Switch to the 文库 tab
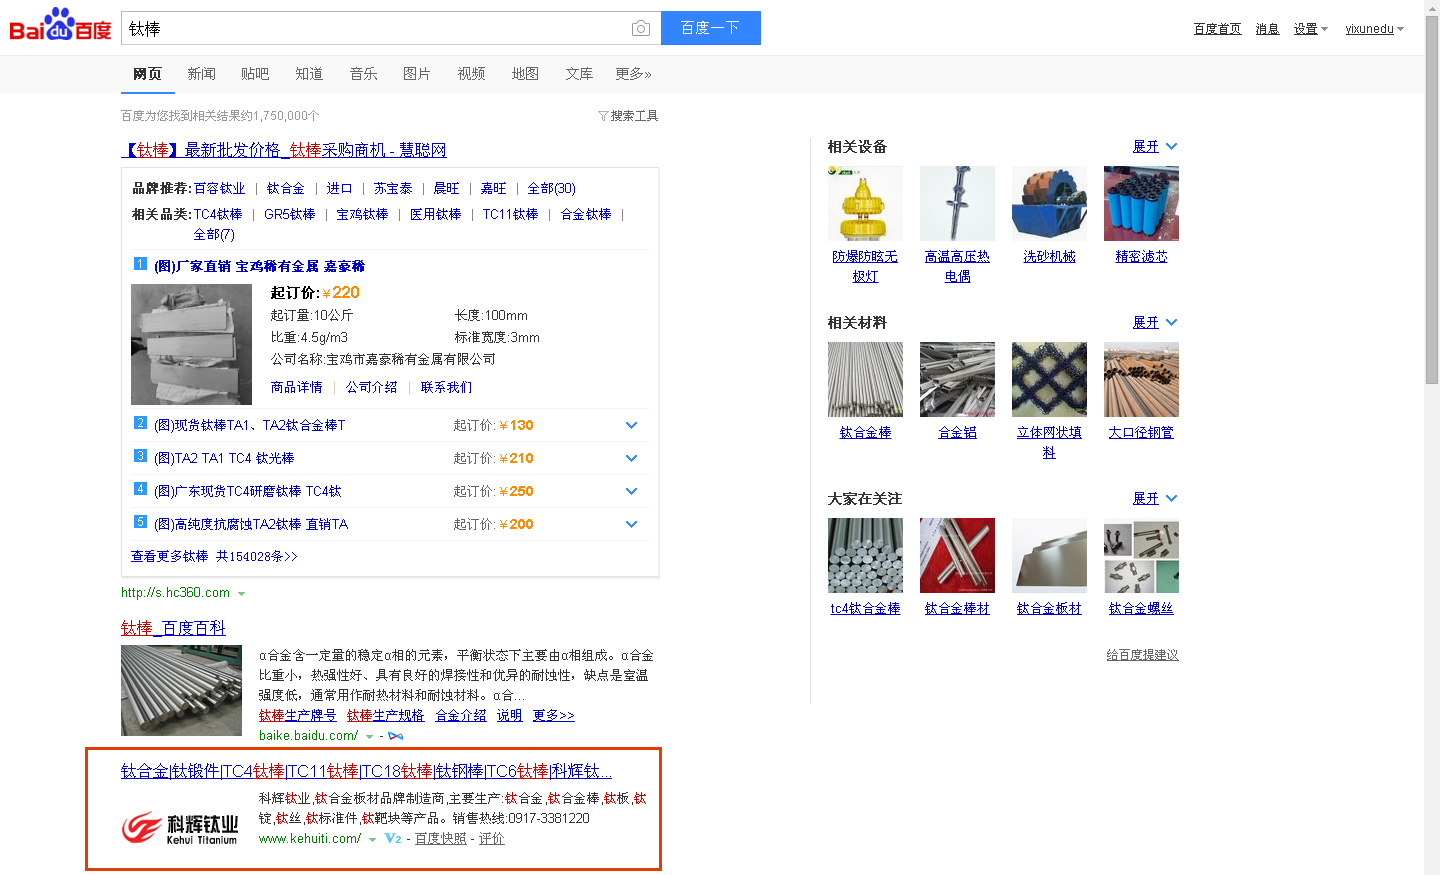1440x875 pixels. (579, 74)
